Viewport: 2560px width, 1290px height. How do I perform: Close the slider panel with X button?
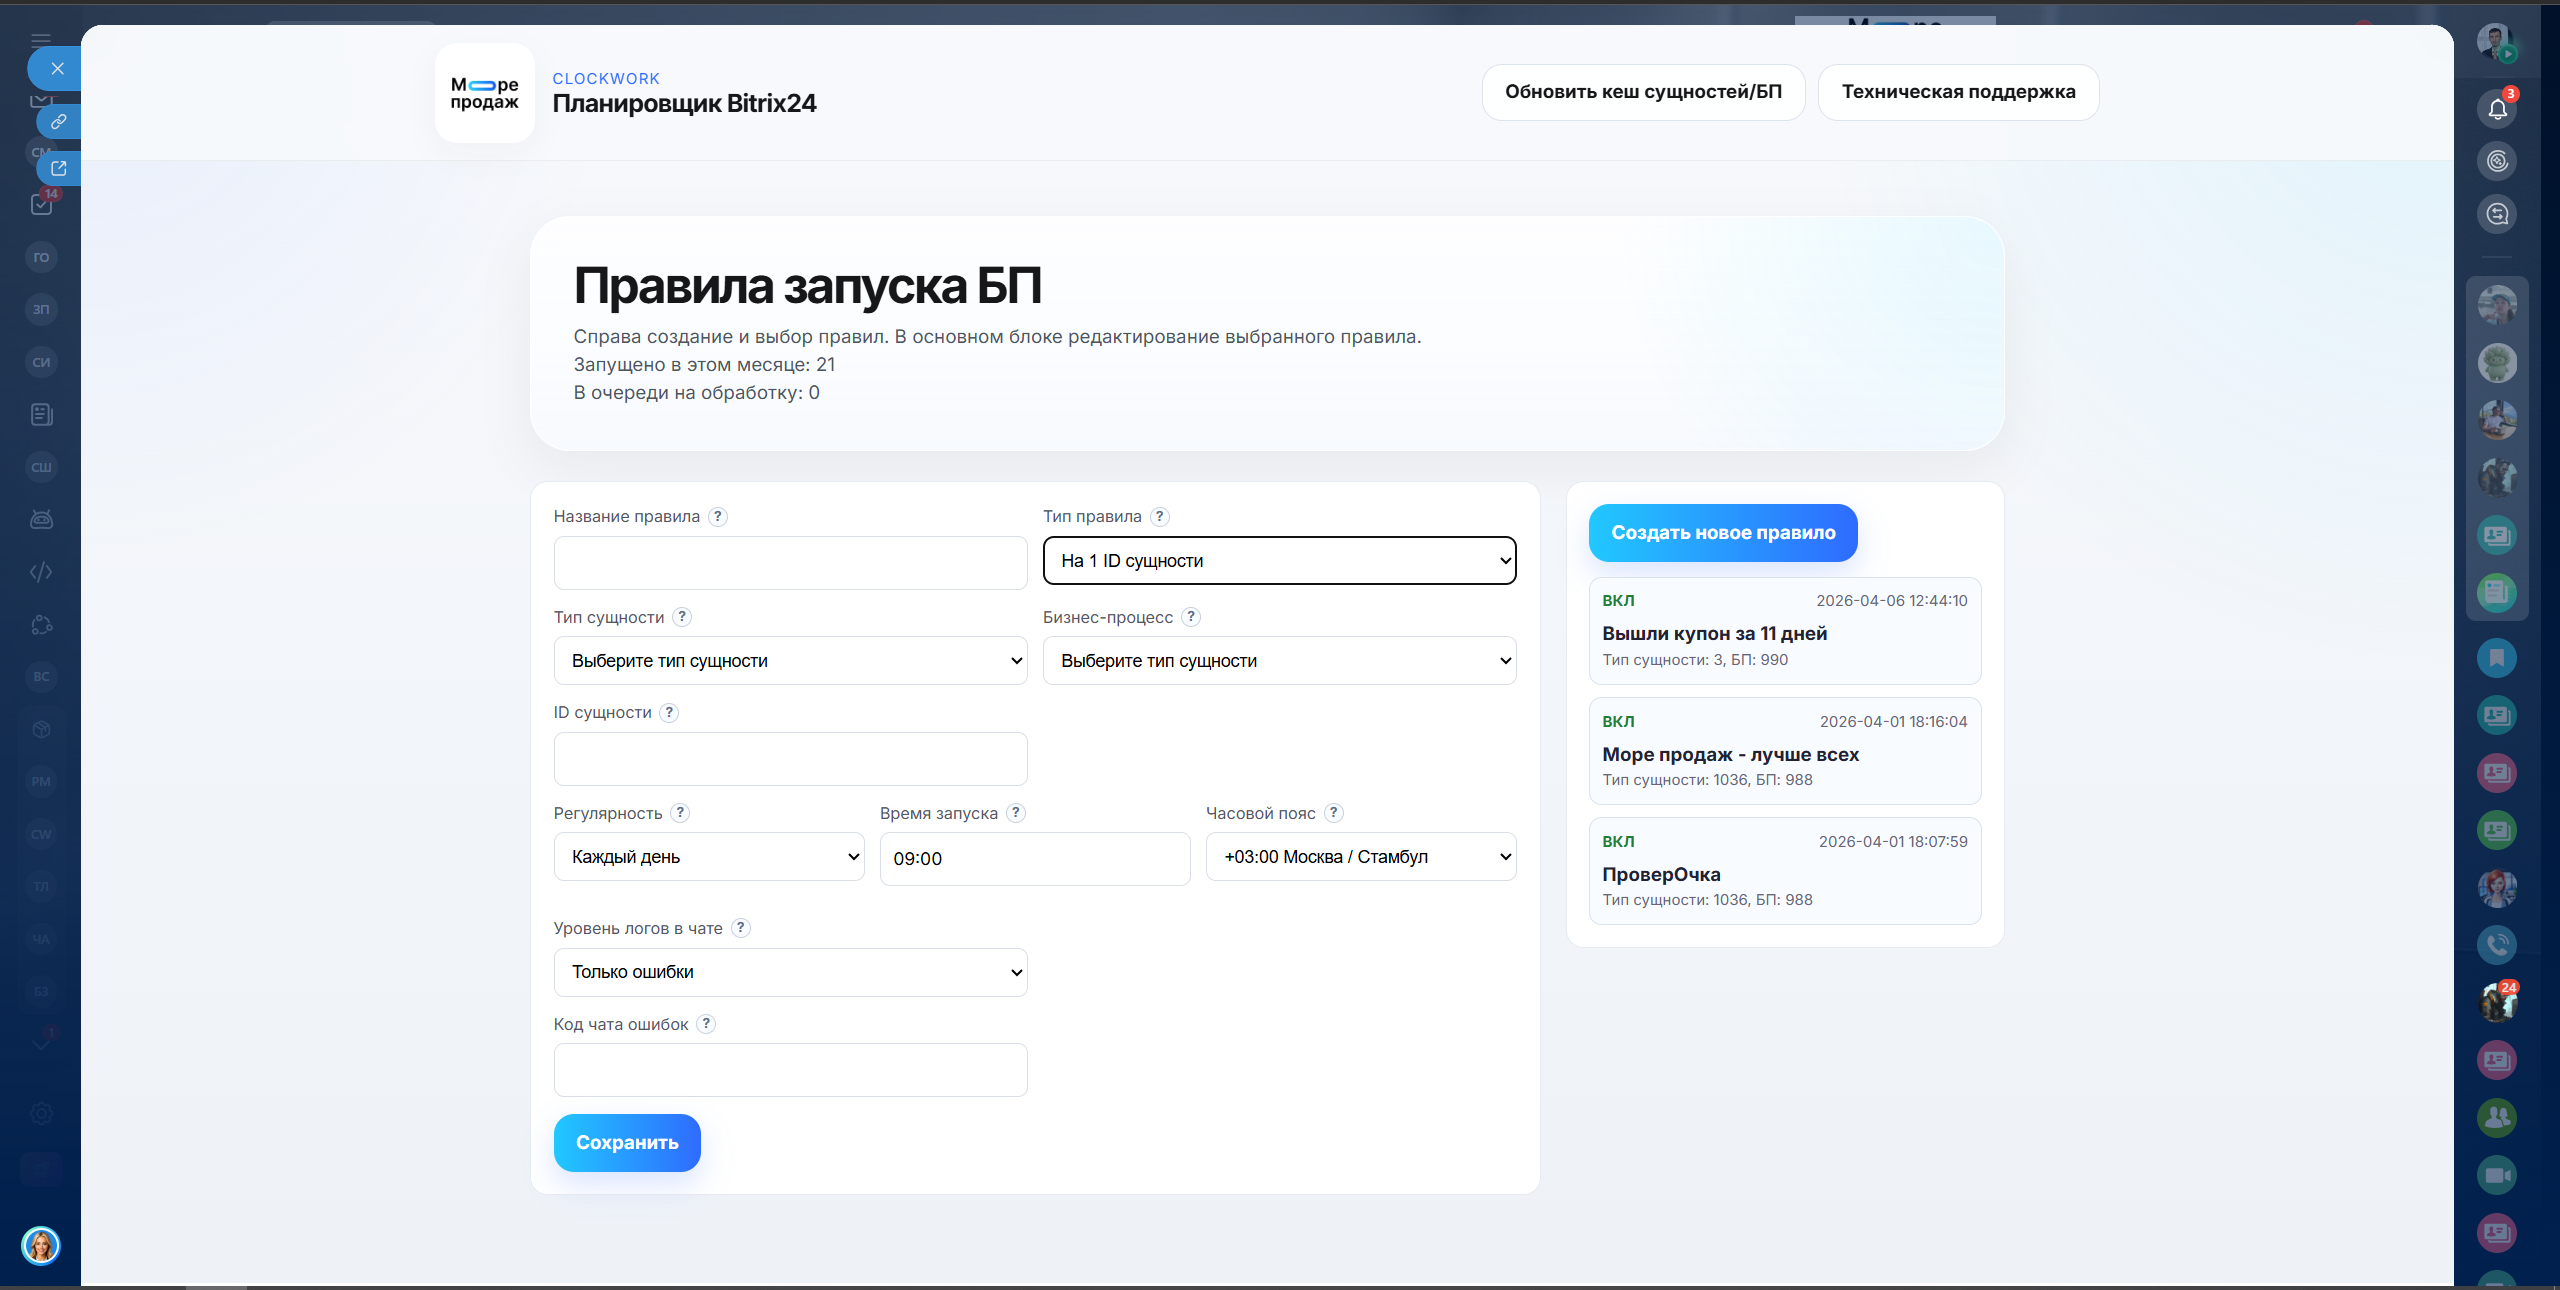(57, 69)
